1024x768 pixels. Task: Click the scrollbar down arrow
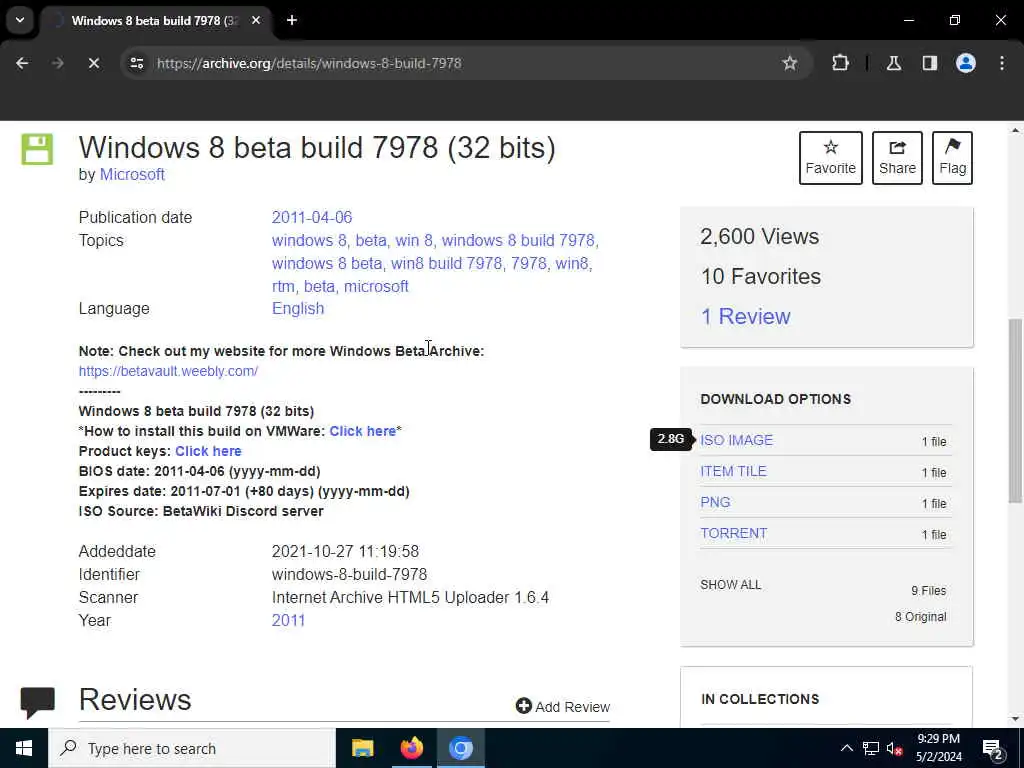point(1015,719)
